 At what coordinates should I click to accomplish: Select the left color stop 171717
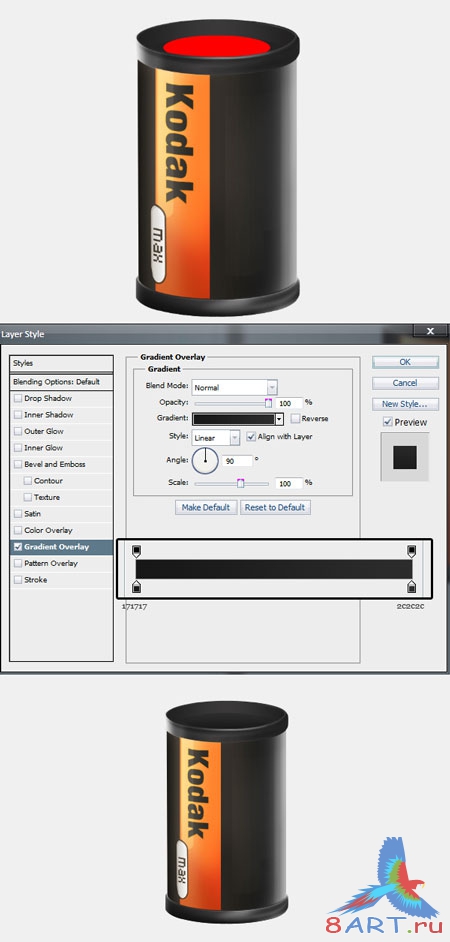tap(136, 586)
